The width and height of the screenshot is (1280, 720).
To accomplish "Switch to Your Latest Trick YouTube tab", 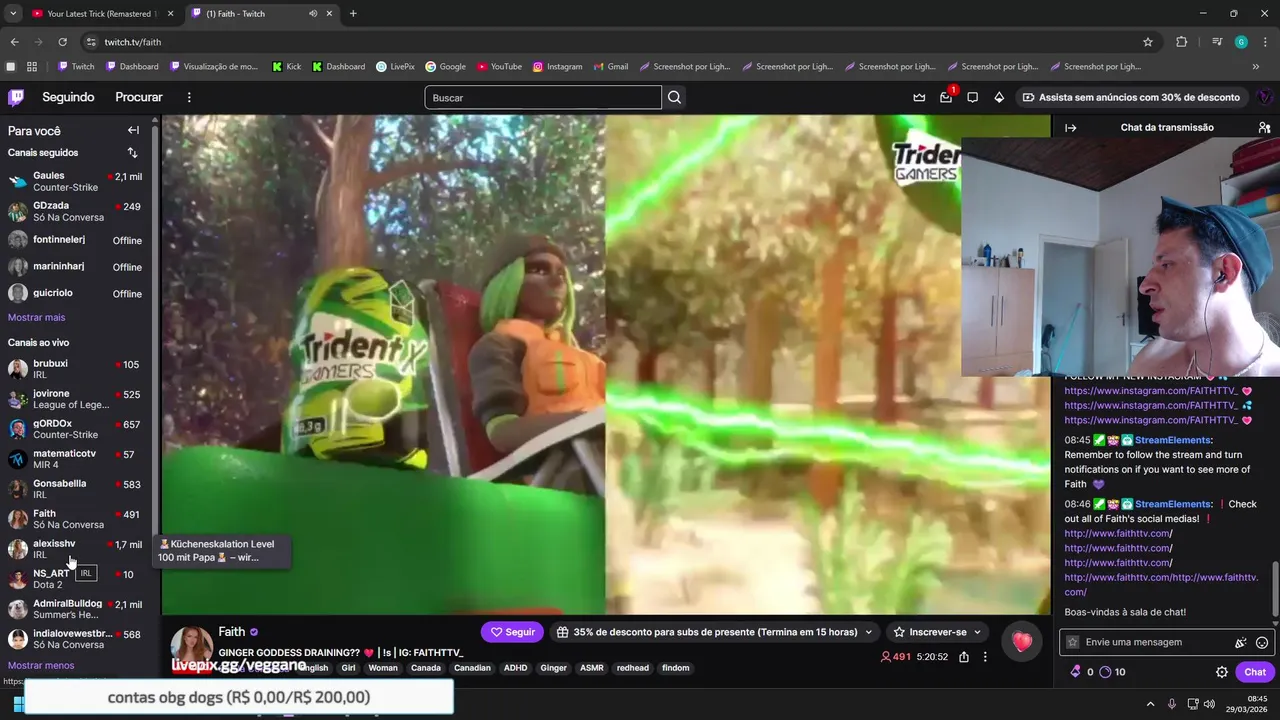I will (103, 14).
